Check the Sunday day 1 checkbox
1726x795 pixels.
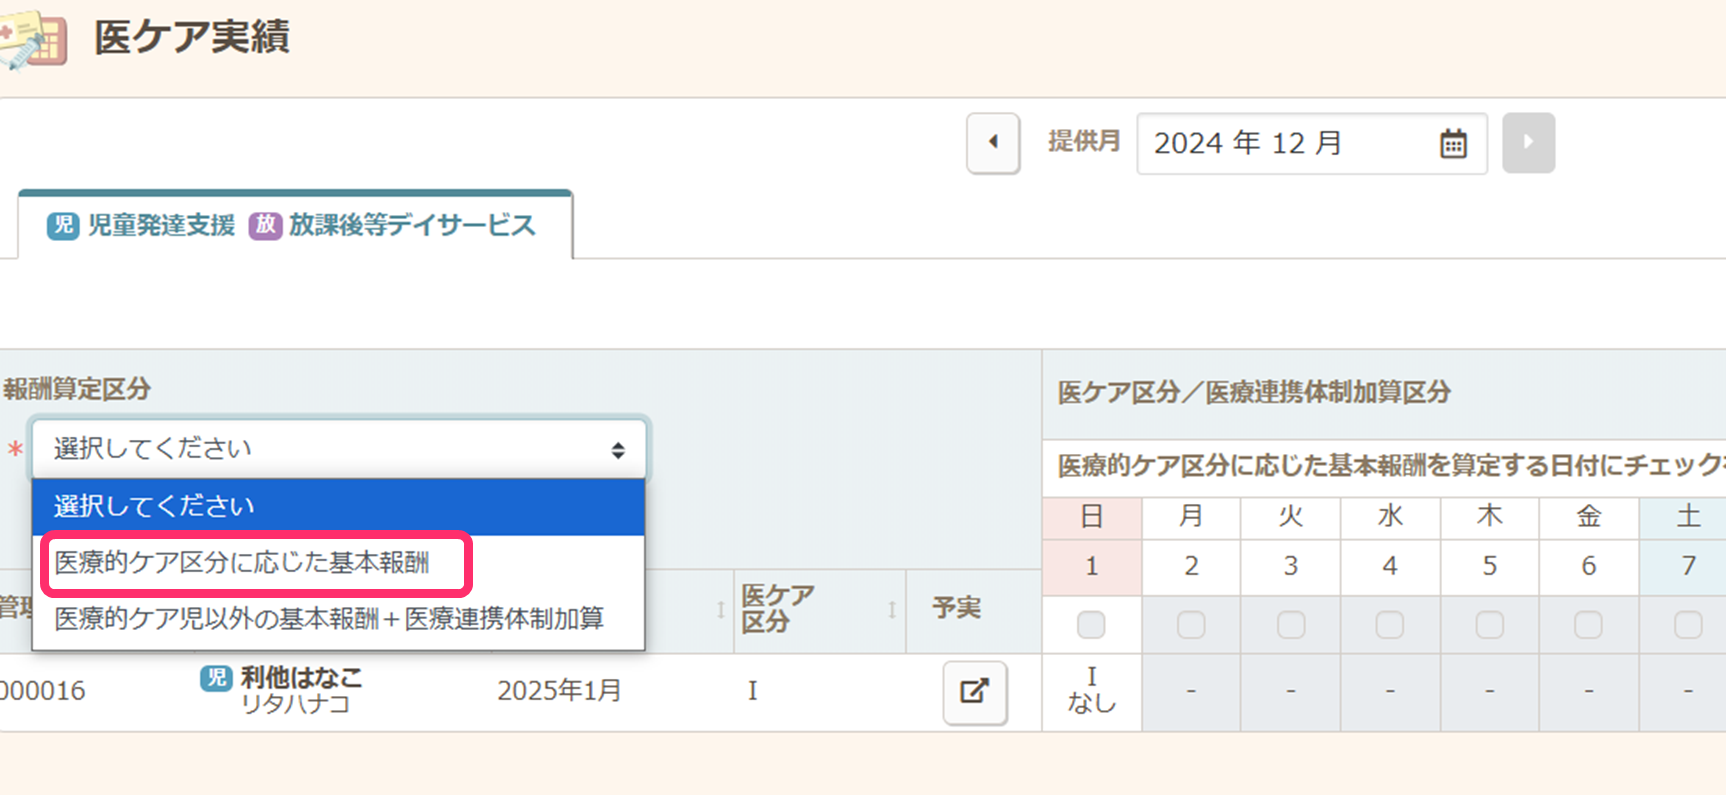[1091, 625]
